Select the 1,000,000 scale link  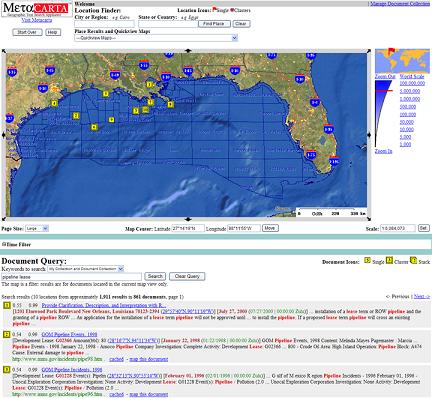[x=410, y=99]
